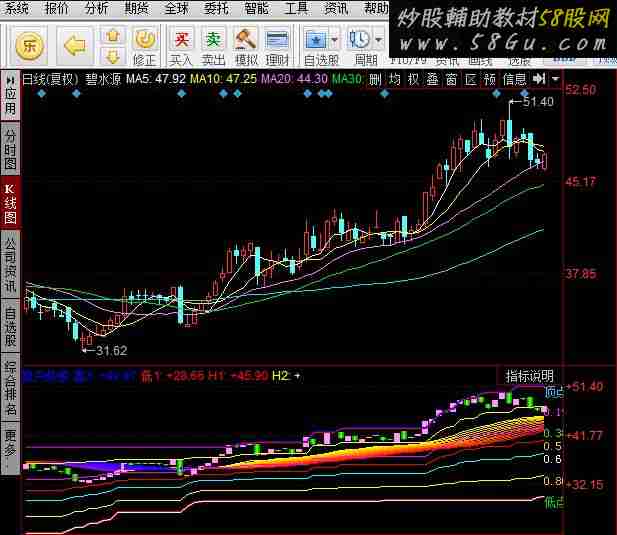Click the 窗 window button

451,79
